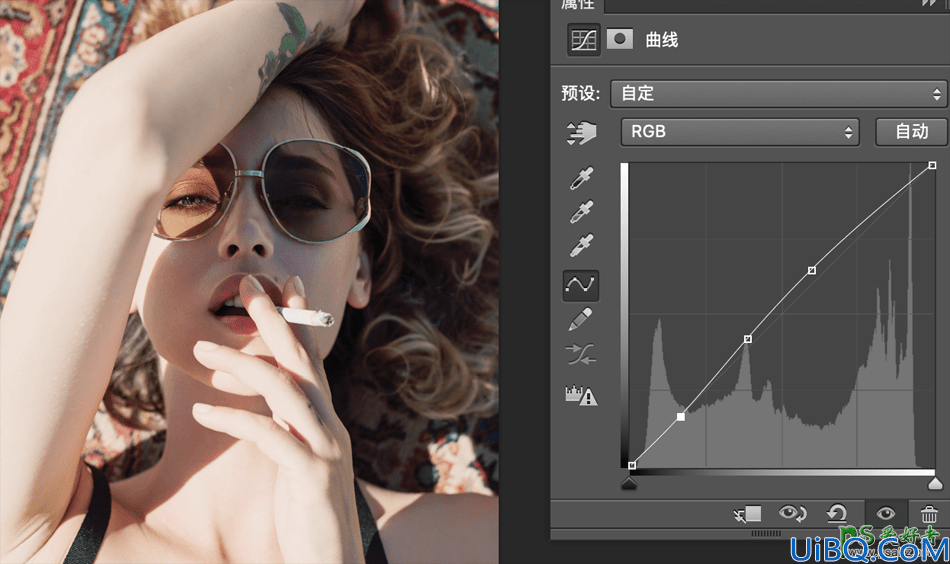950x564 pixels.
Task: Click the 曲线 label text
Action: (662, 40)
